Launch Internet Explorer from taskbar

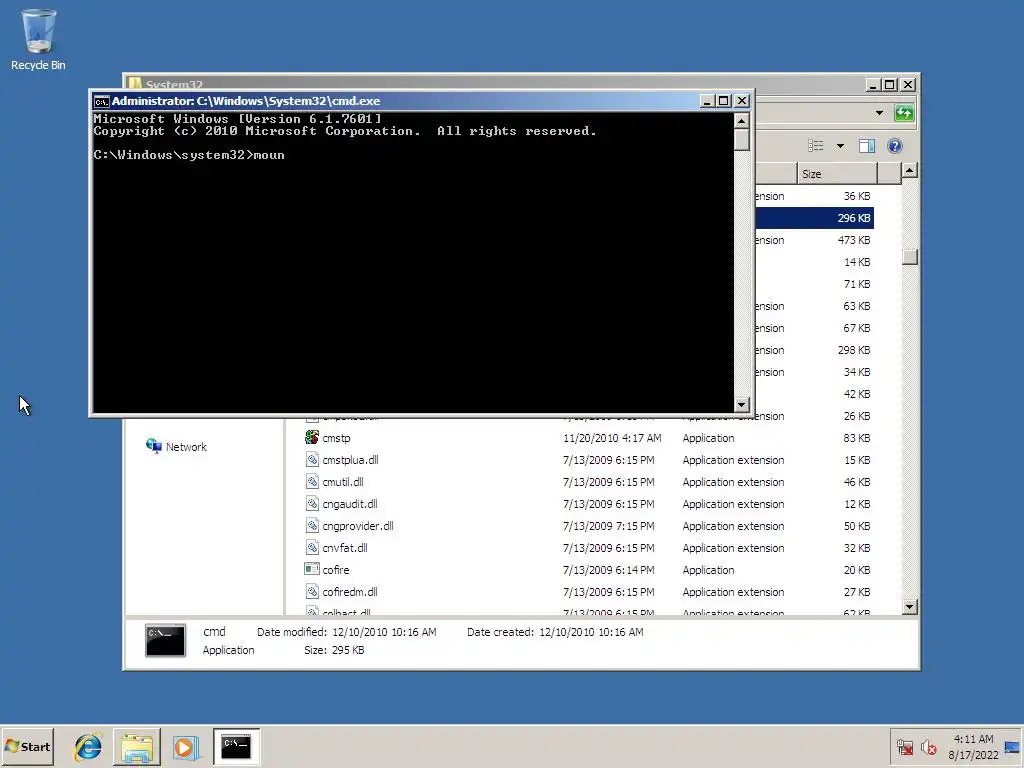coord(88,746)
